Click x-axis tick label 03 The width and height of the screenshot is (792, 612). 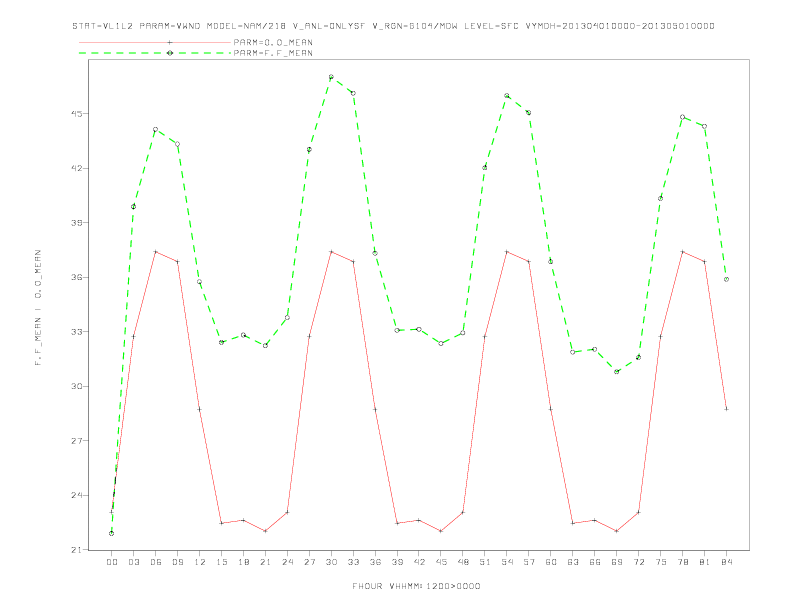pos(133,562)
